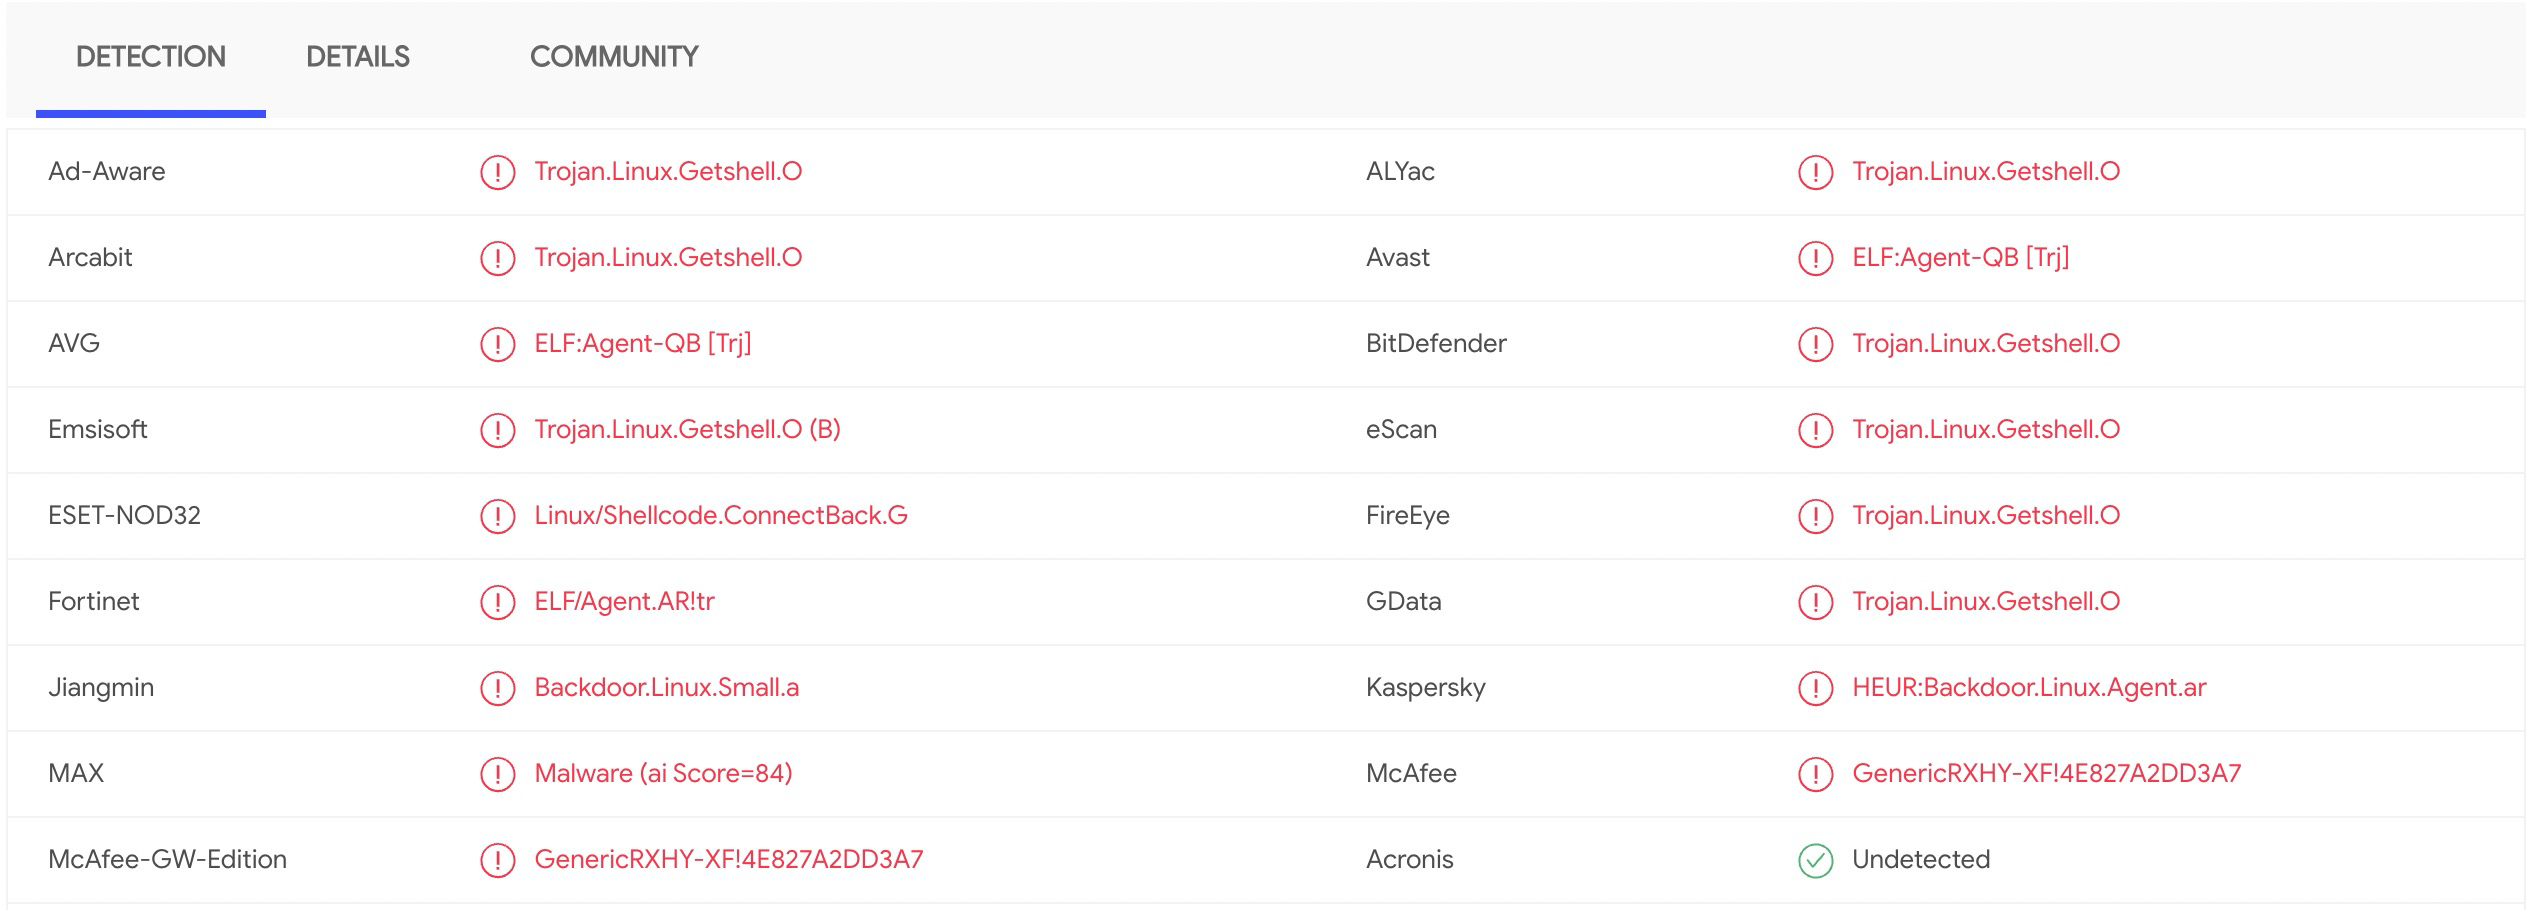Screen dimensions: 2534x910
Task: Click the warning icon in the Jiangmin row
Action: [497, 688]
